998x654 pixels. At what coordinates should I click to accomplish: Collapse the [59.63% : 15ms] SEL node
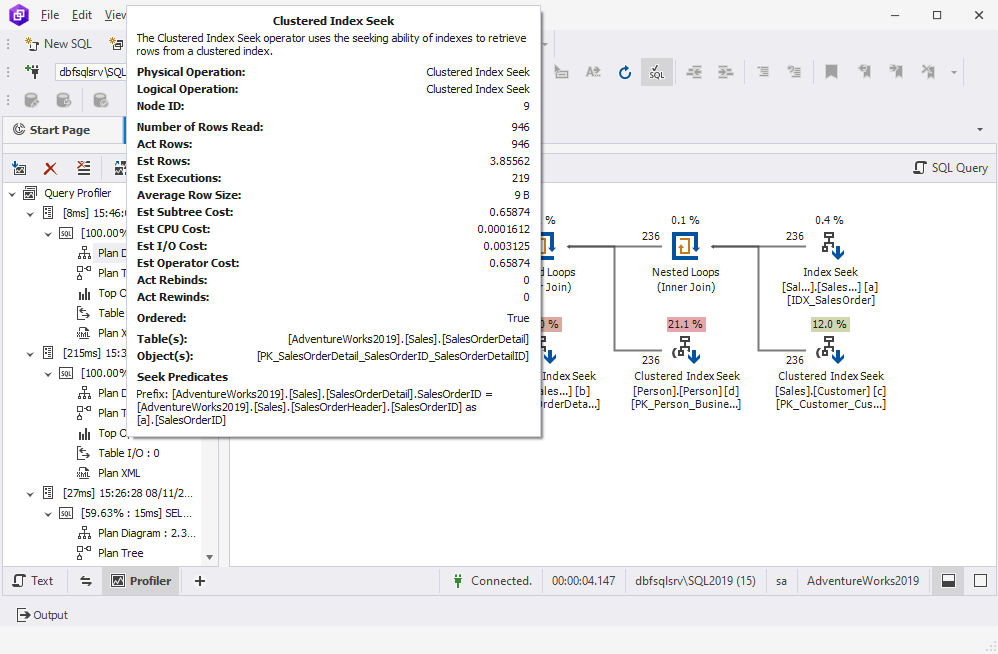[x=48, y=513]
